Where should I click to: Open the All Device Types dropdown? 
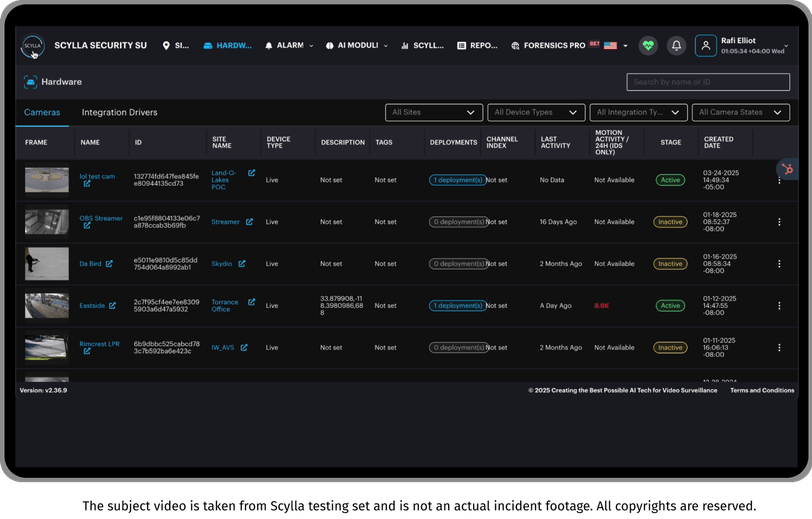pos(536,112)
